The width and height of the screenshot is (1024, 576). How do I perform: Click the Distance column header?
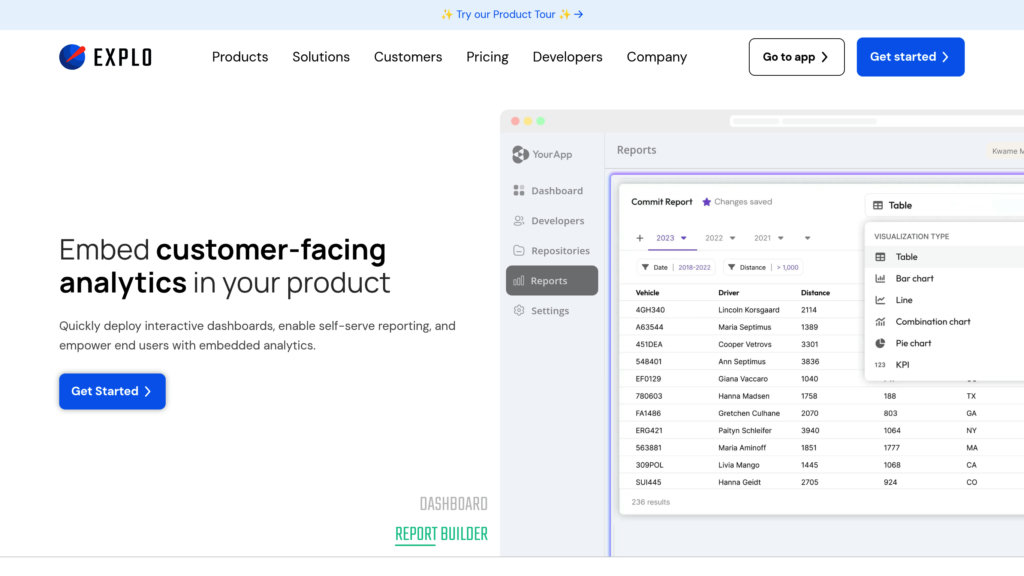pyautogui.click(x=815, y=293)
